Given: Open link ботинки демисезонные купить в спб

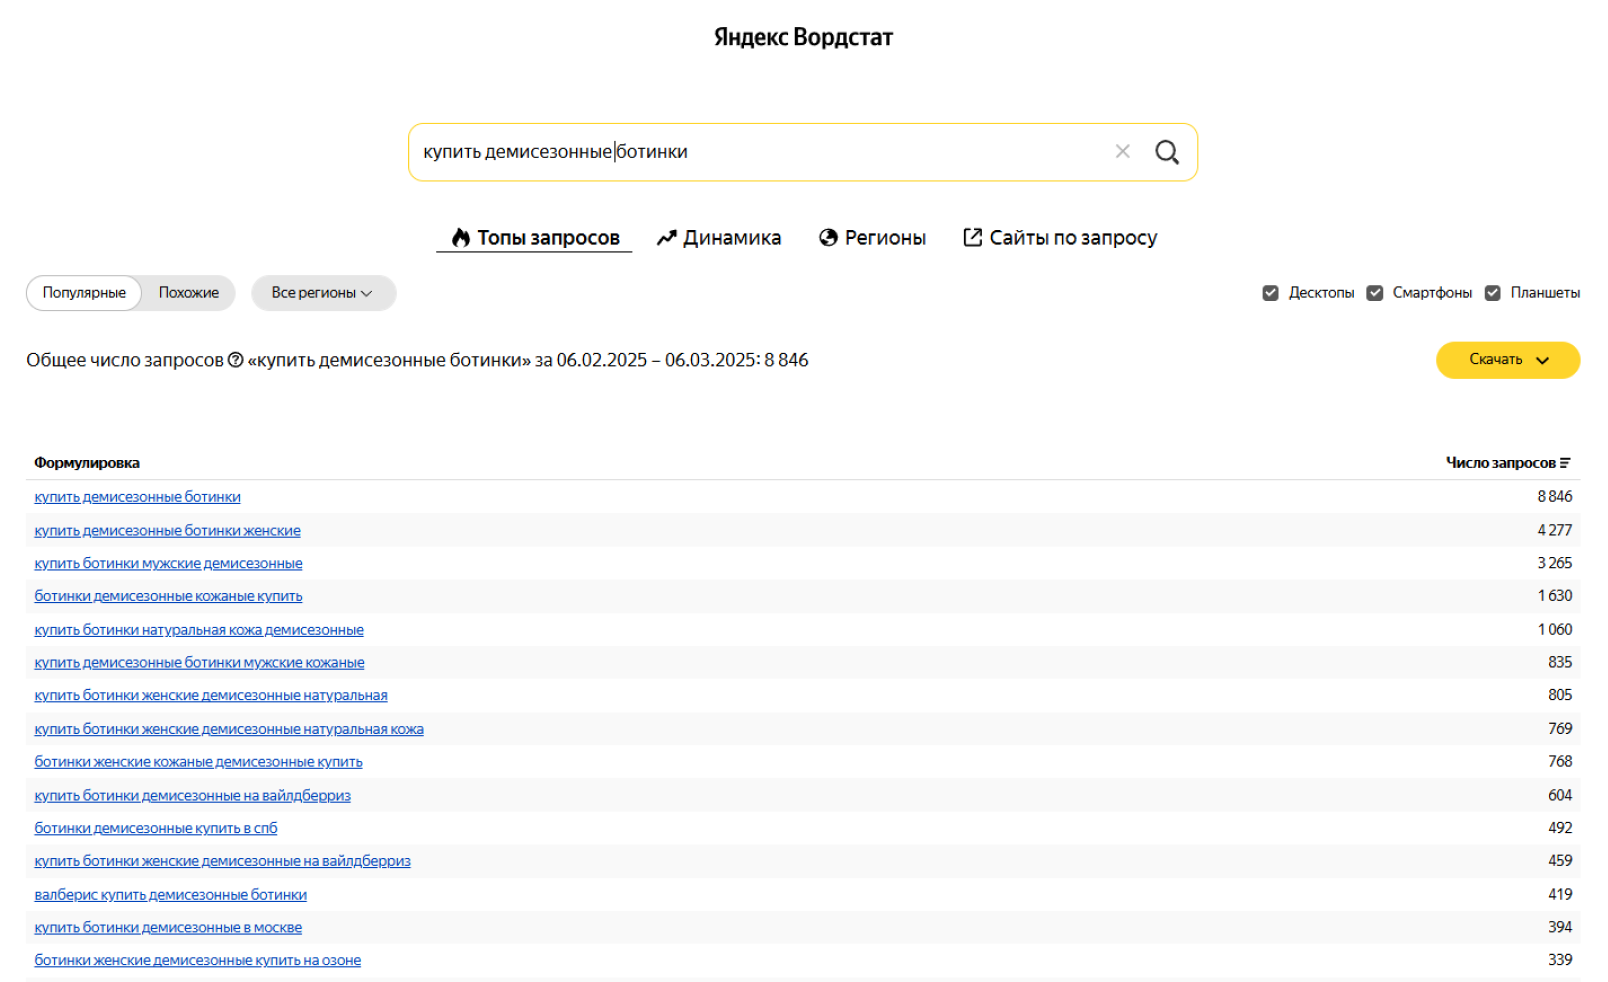Looking at the screenshot, I should click(156, 828).
